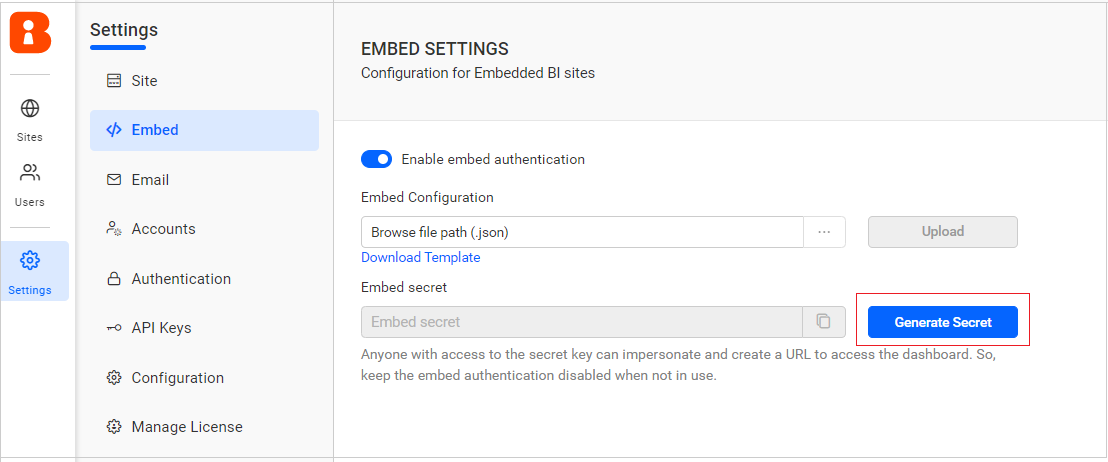
Task: Click the Authentication lock icon
Action: point(114,279)
